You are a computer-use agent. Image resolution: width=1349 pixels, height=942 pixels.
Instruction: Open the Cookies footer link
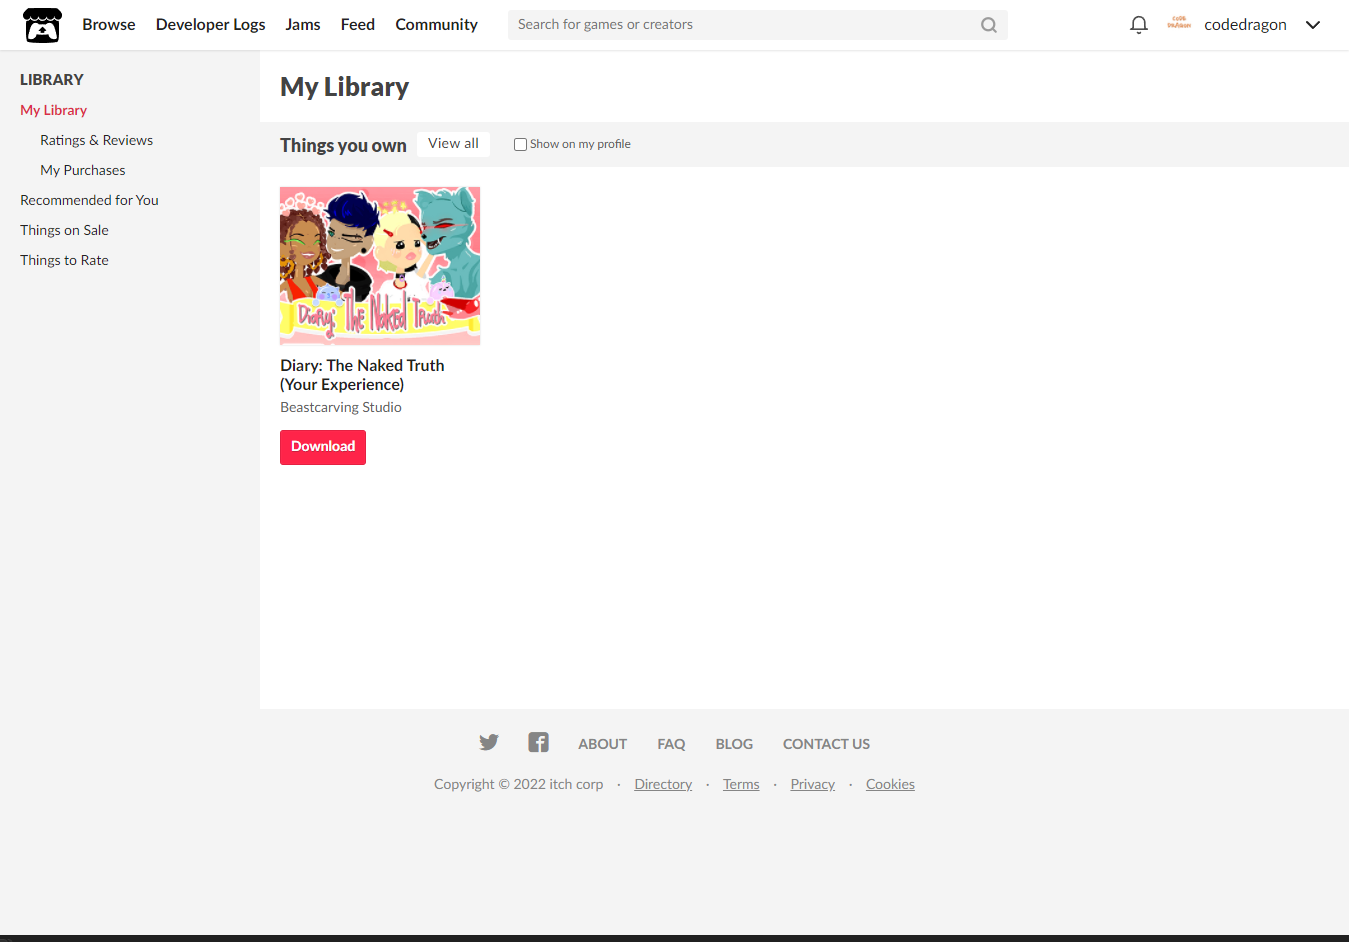(x=891, y=784)
